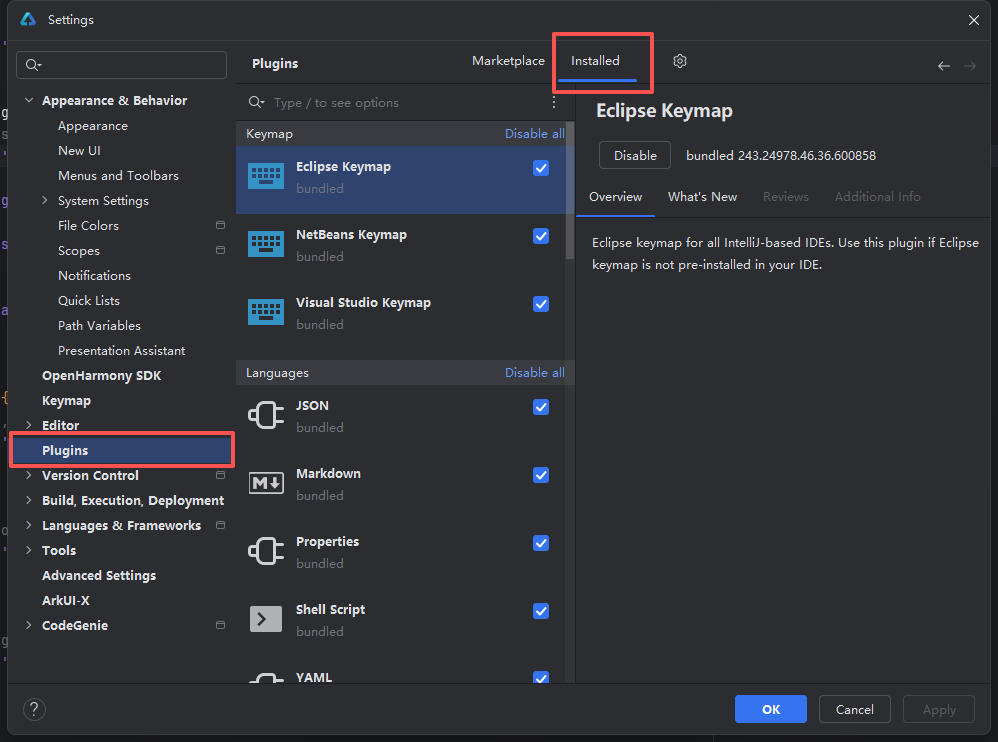998x742 pixels.
Task: Click the magnifier icon in settings search
Action: [x=32, y=65]
